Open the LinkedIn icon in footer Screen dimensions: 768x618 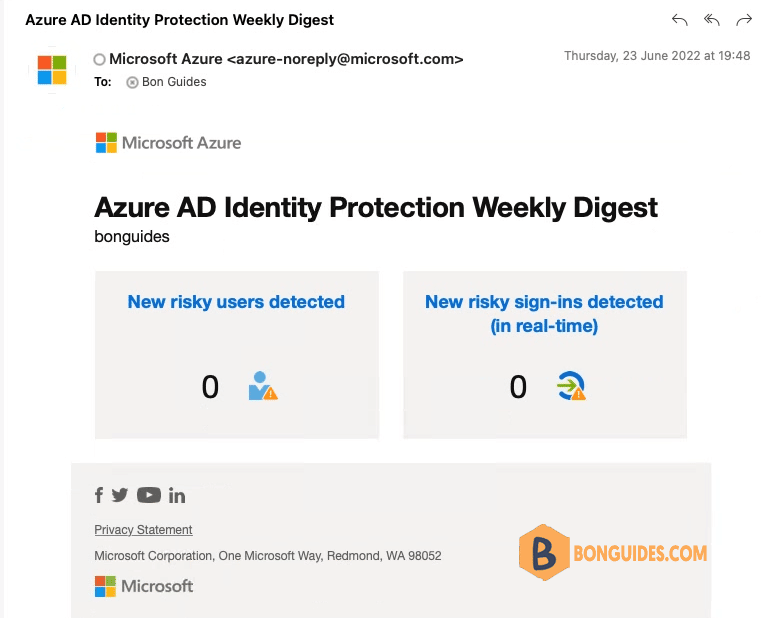tap(177, 495)
